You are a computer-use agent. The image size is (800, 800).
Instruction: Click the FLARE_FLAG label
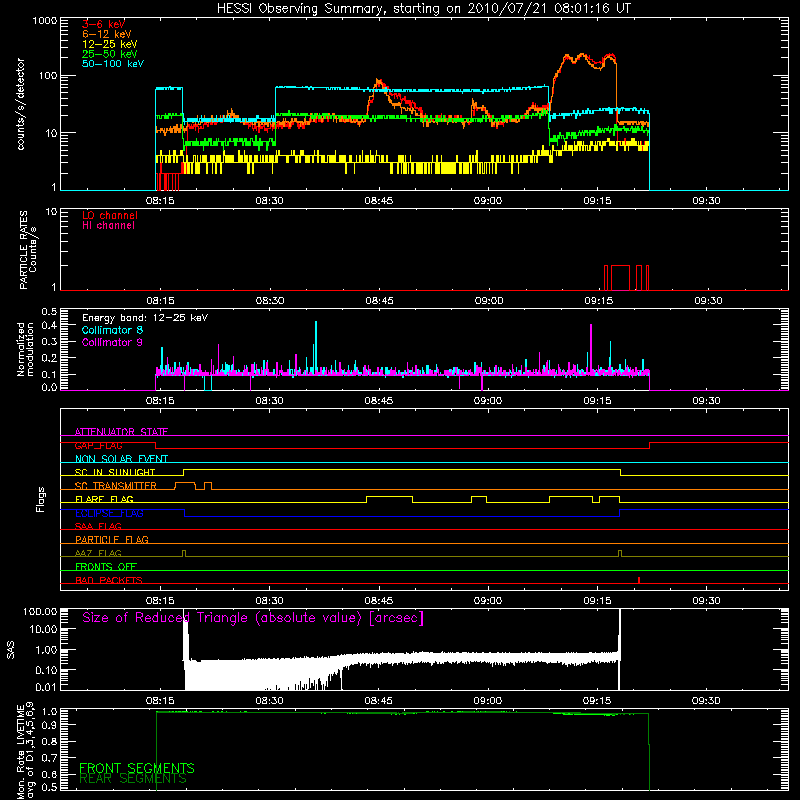(x=104, y=499)
